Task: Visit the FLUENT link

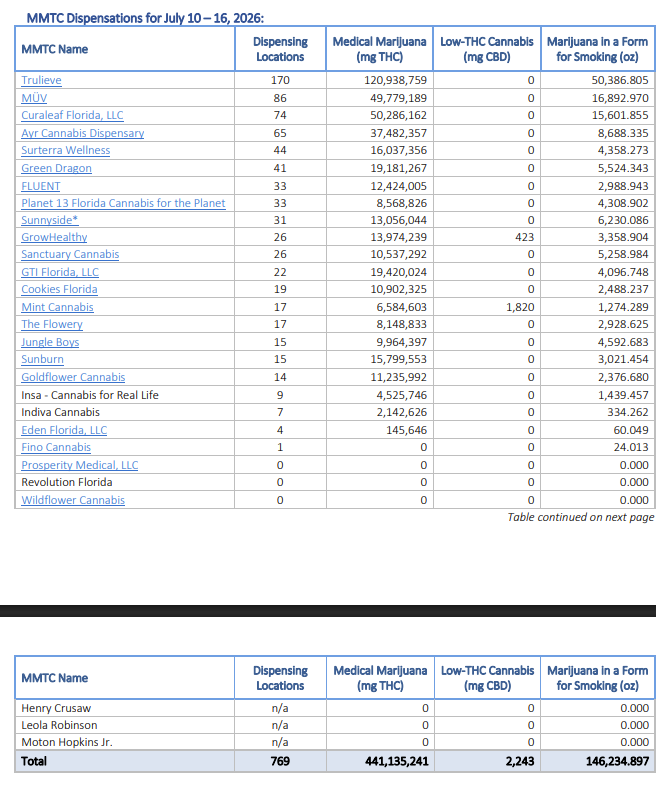Action: pos(40,186)
